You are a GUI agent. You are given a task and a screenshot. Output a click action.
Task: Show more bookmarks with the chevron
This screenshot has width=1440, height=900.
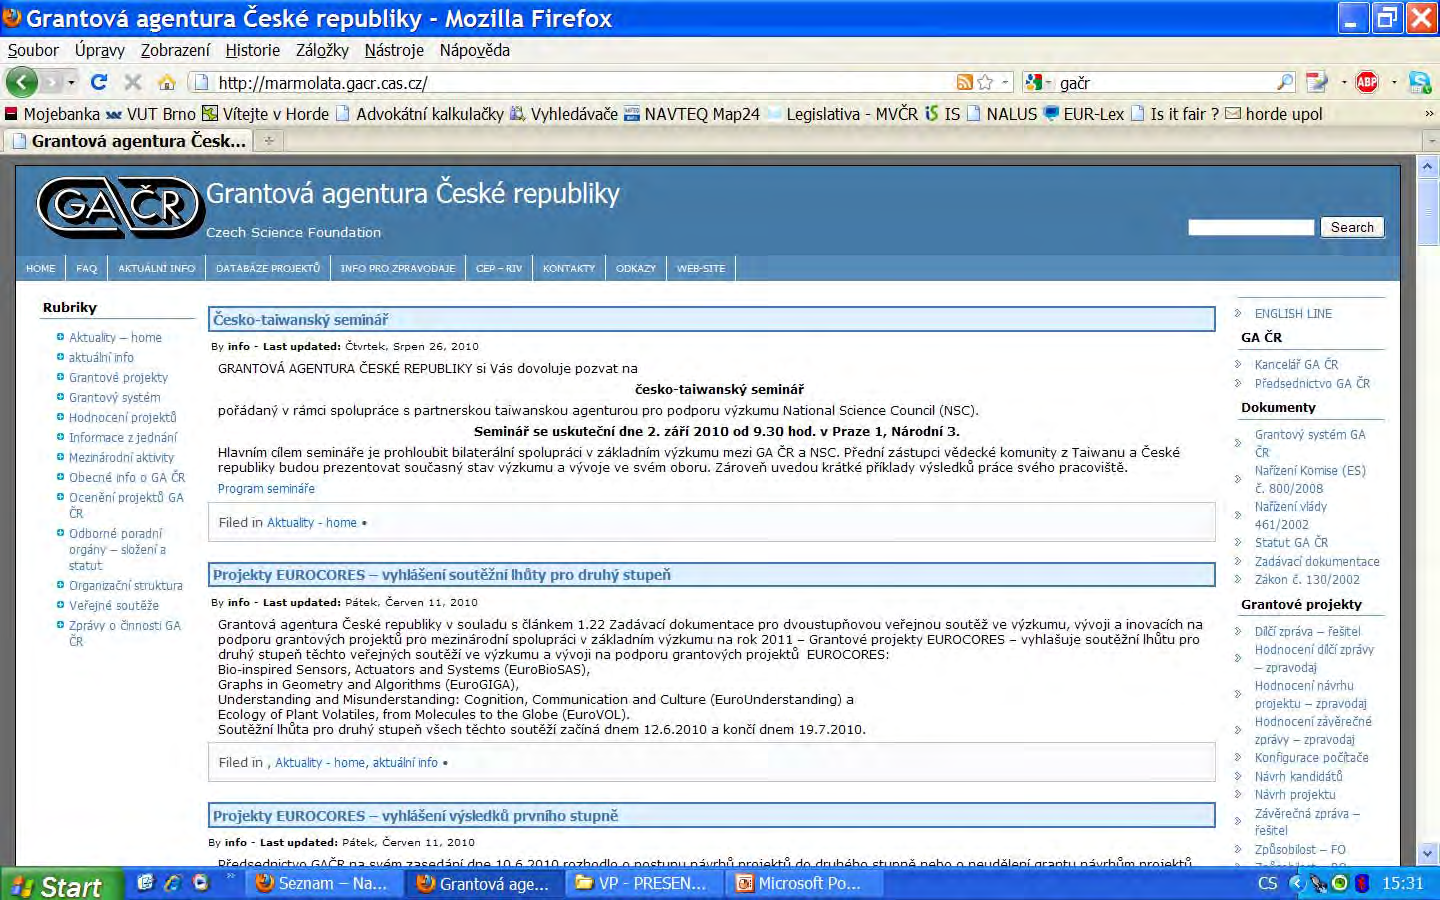pos(1428,114)
